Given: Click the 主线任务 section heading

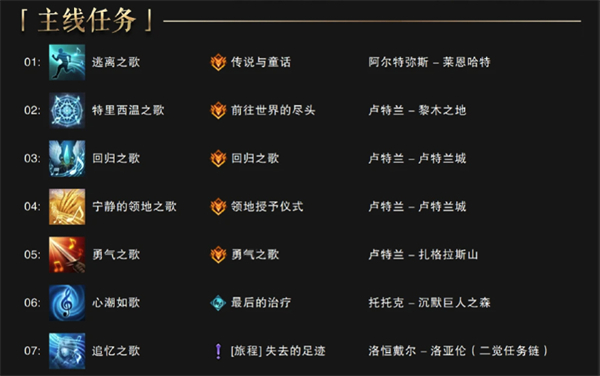Looking at the screenshot, I should pos(87,20).
